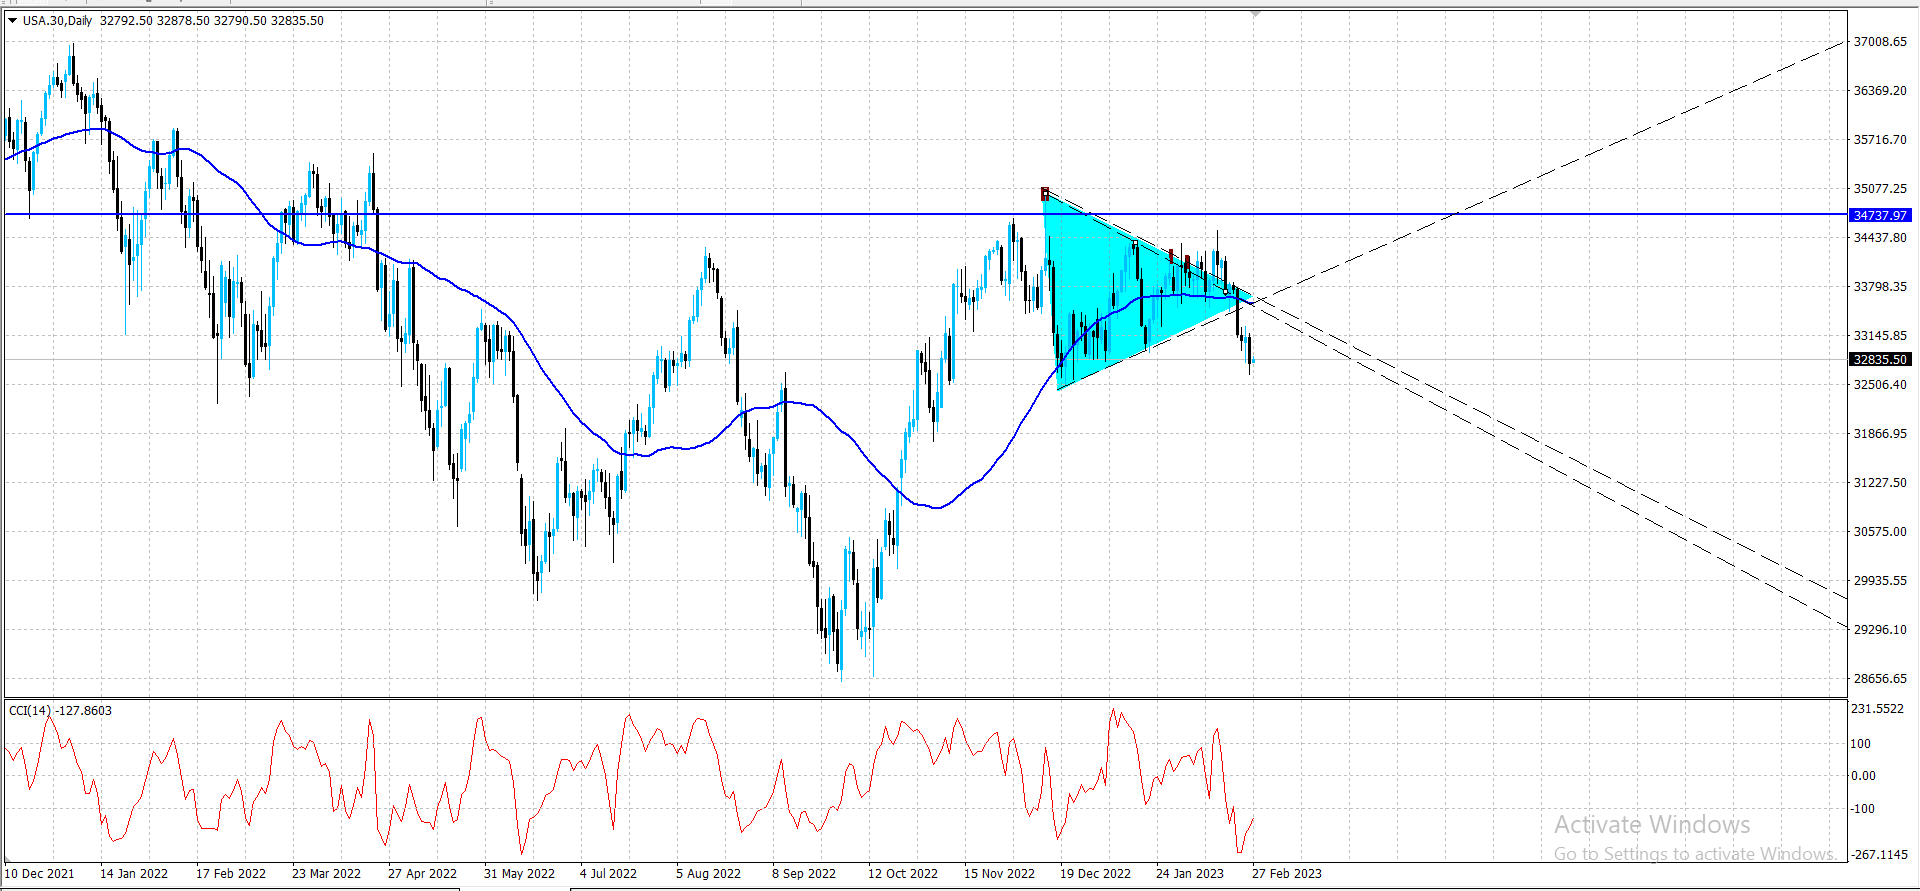Click CCI scale minimum value -267.1145
1920x891 pixels.
click(1879, 855)
